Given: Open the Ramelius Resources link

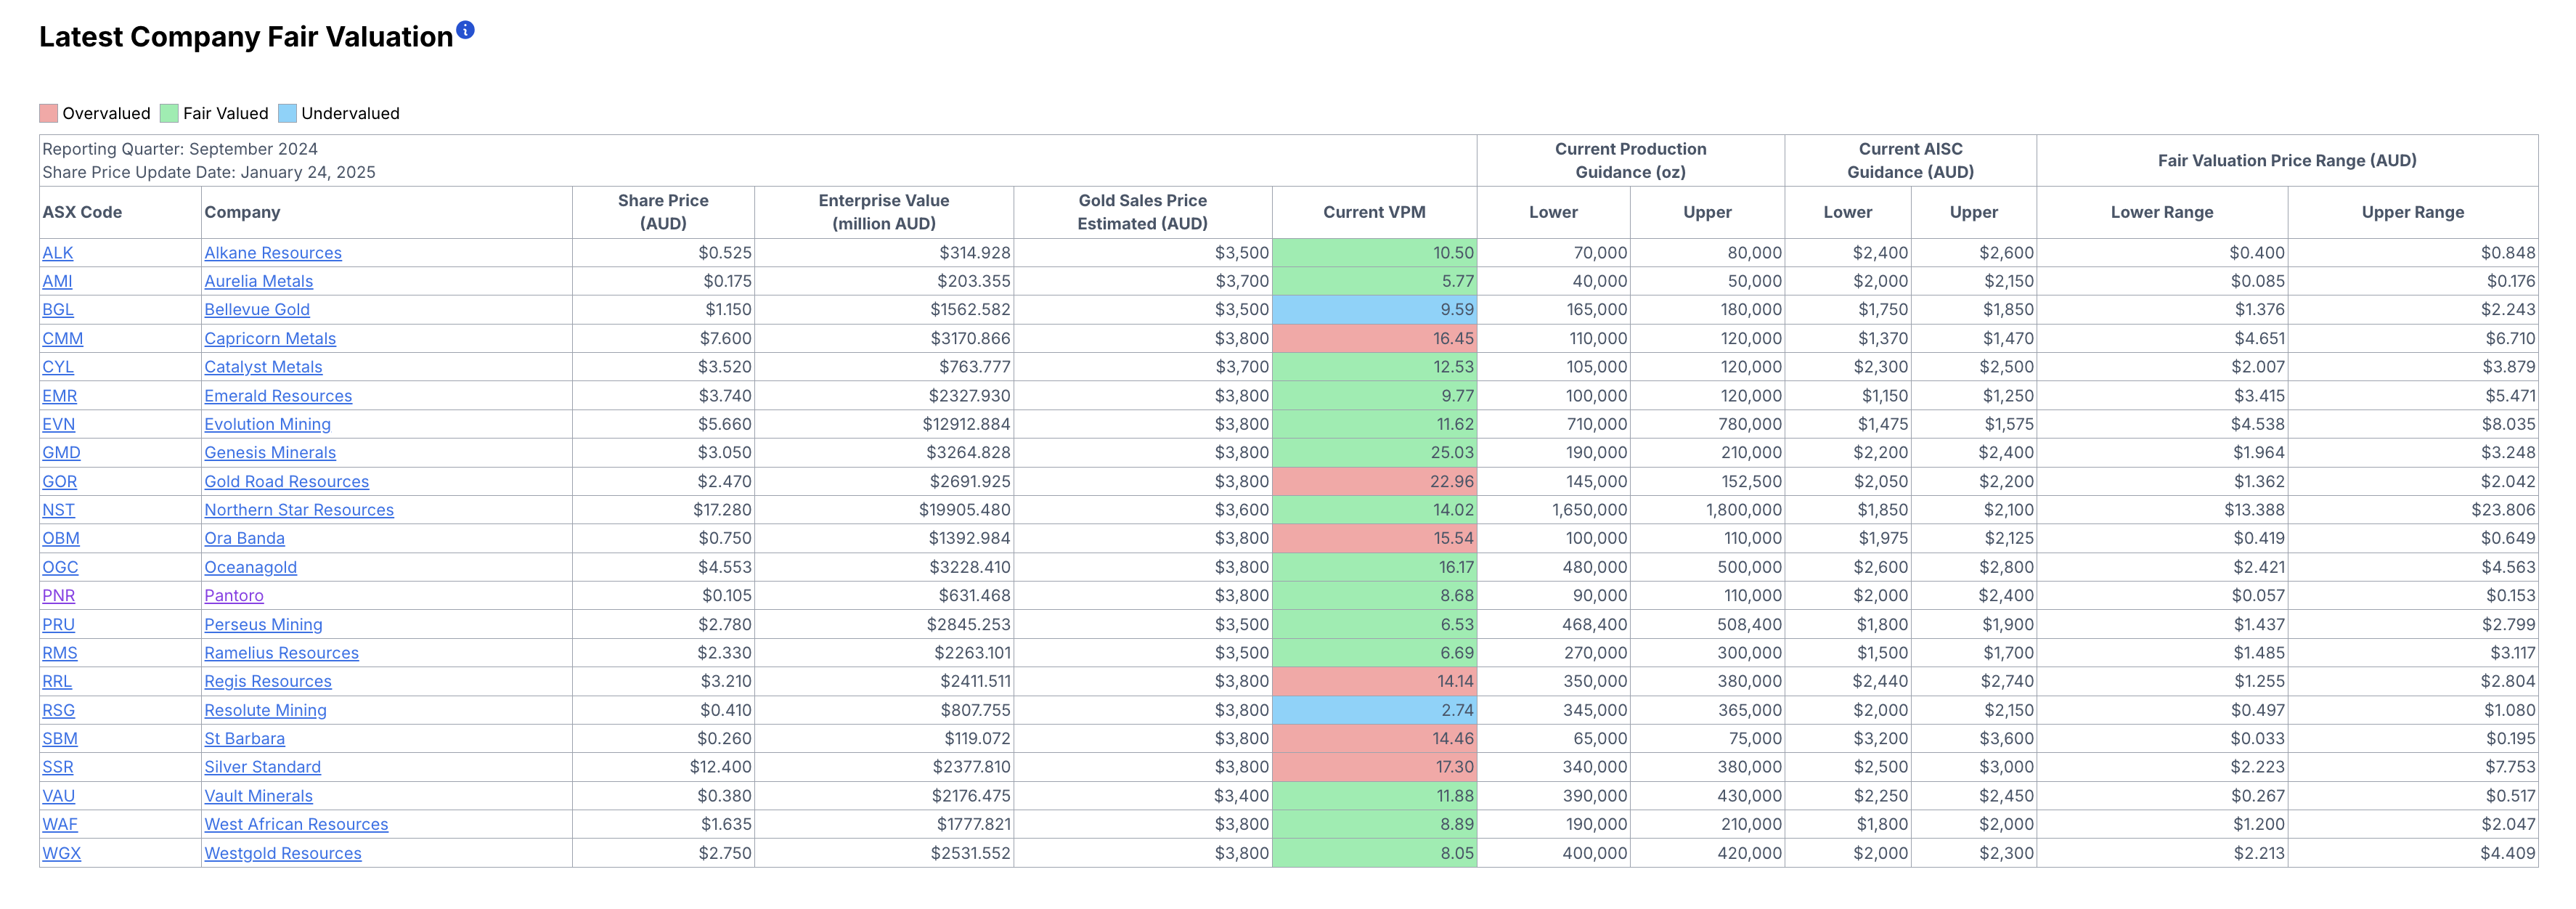Looking at the screenshot, I should pos(281,653).
